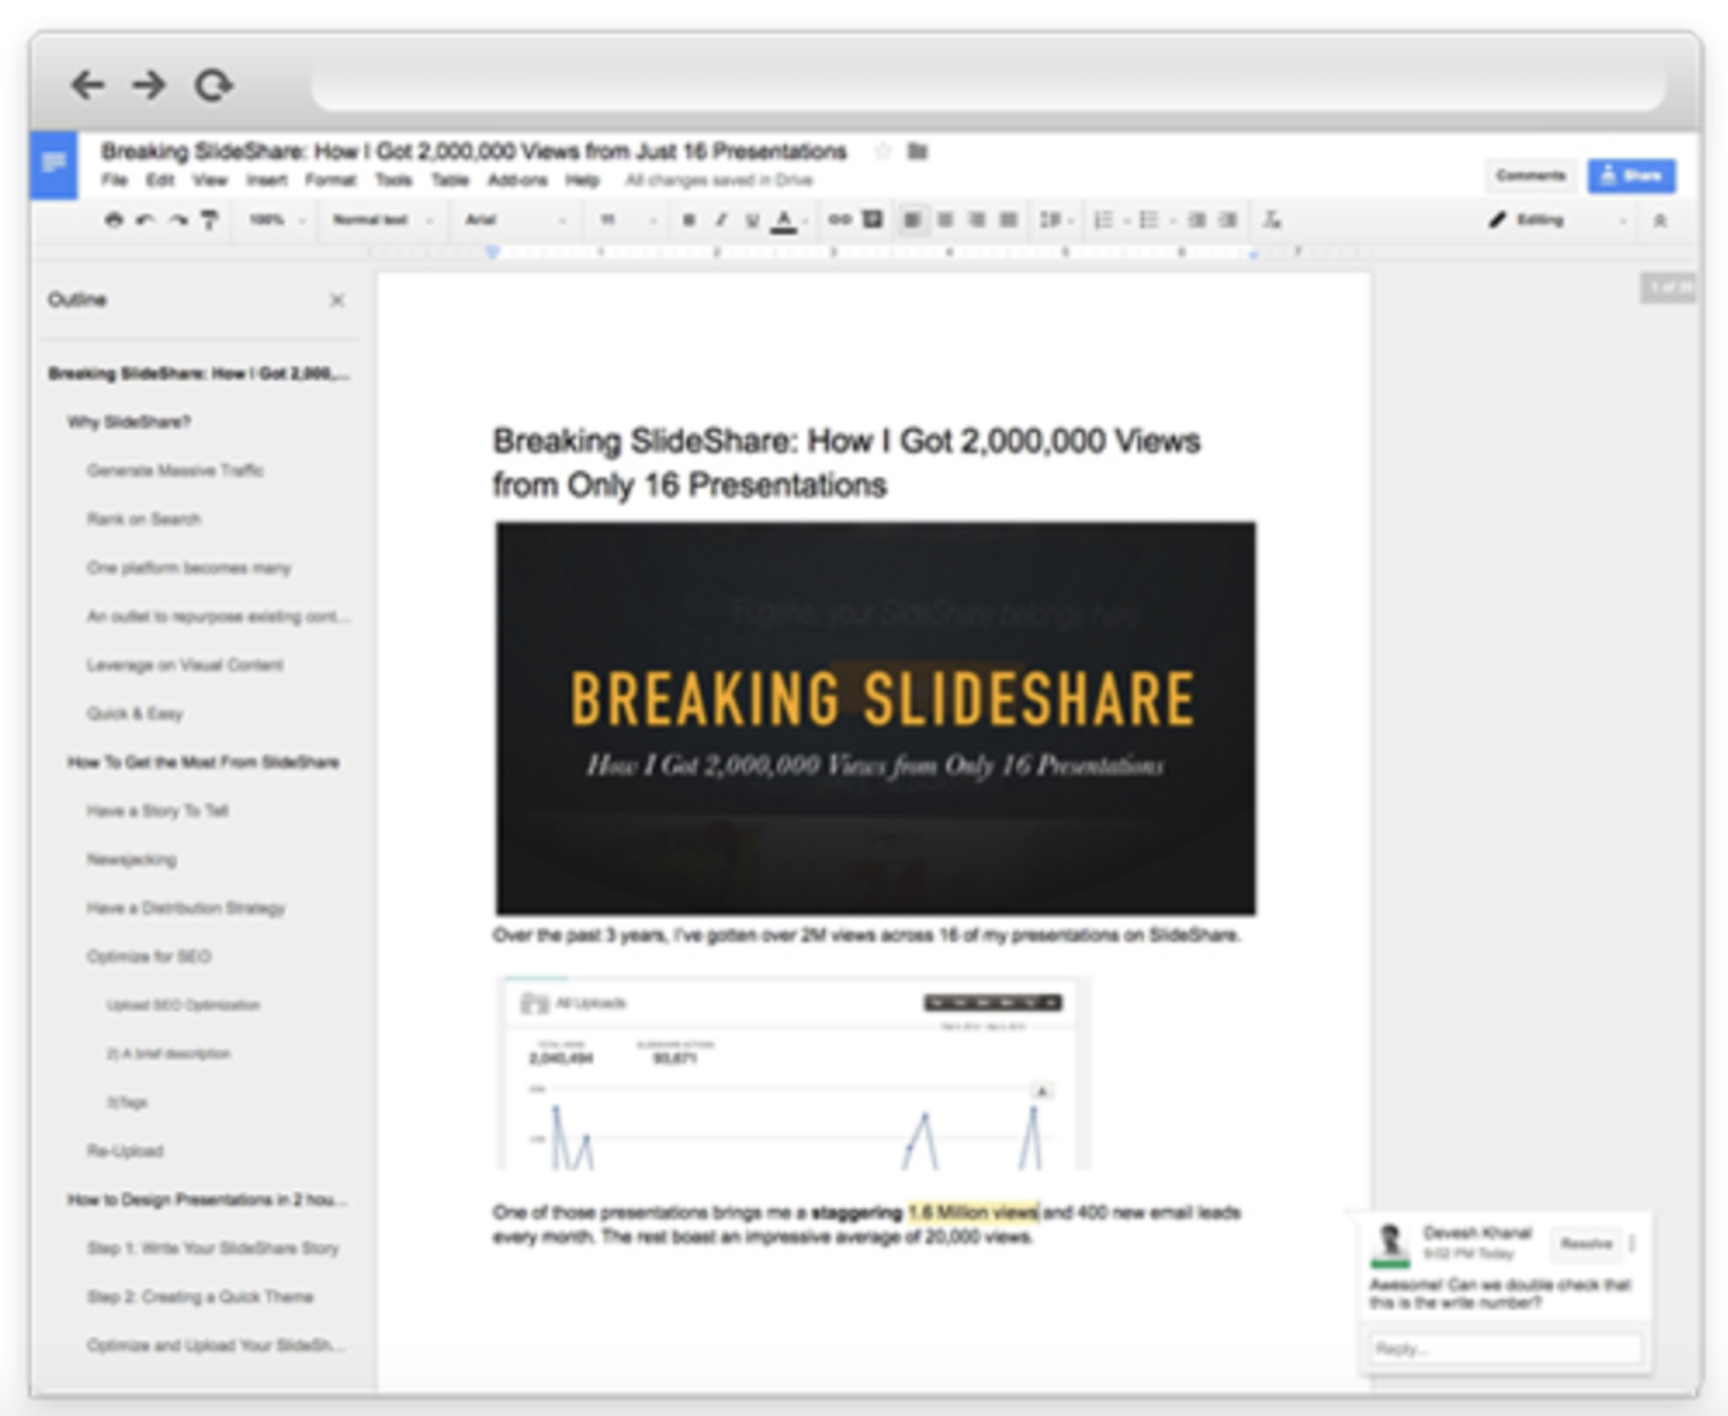This screenshot has width=1728, height=1416.
Task: Click the SlideShare analytics chart image
Action: 794,1074
